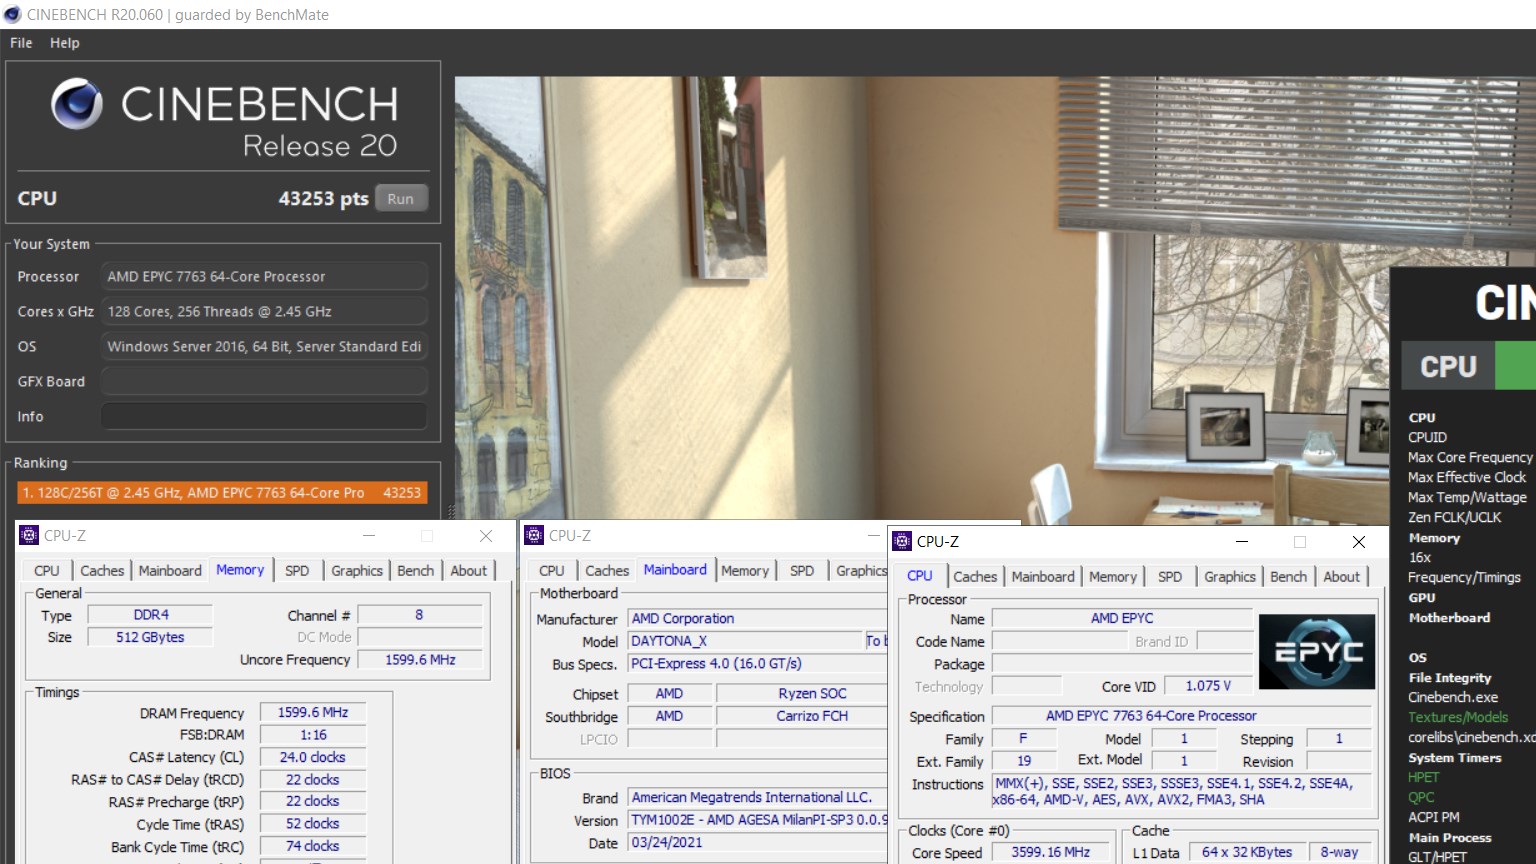Click the FSB:DRAM 1:16 value
The width and height of the screenshot is (1536, 864).
pyautogui.click(x=313, y=735)
